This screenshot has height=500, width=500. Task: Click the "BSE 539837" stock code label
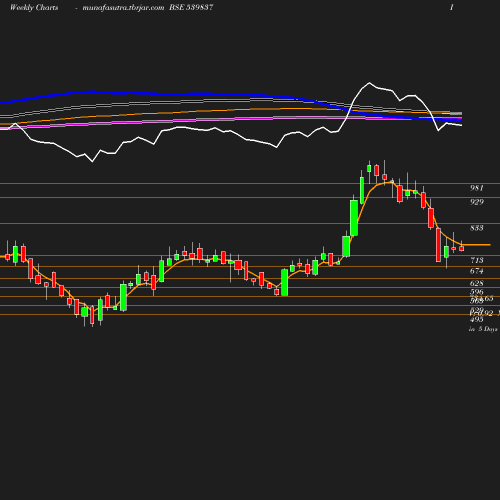click(191, 7)
